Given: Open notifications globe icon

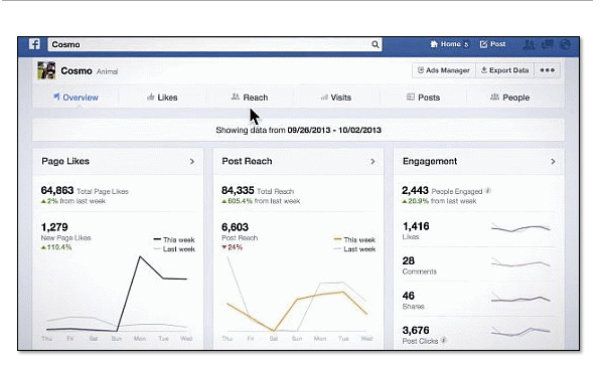Looking at the screenshot, I should point(565,44).
